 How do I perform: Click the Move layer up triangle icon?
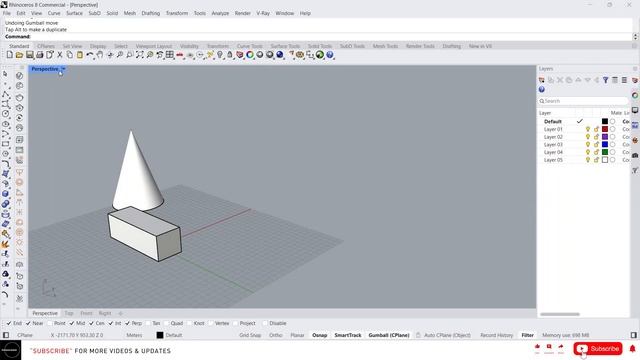578,80
